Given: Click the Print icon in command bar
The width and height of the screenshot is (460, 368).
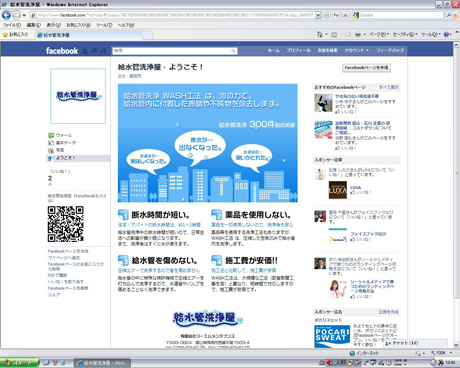Looking at the screenshot, I should [358, 34].
